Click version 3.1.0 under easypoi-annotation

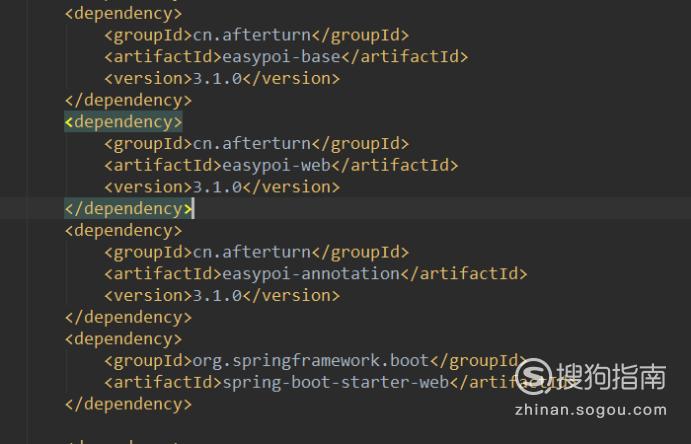click(x=222, y=296)
